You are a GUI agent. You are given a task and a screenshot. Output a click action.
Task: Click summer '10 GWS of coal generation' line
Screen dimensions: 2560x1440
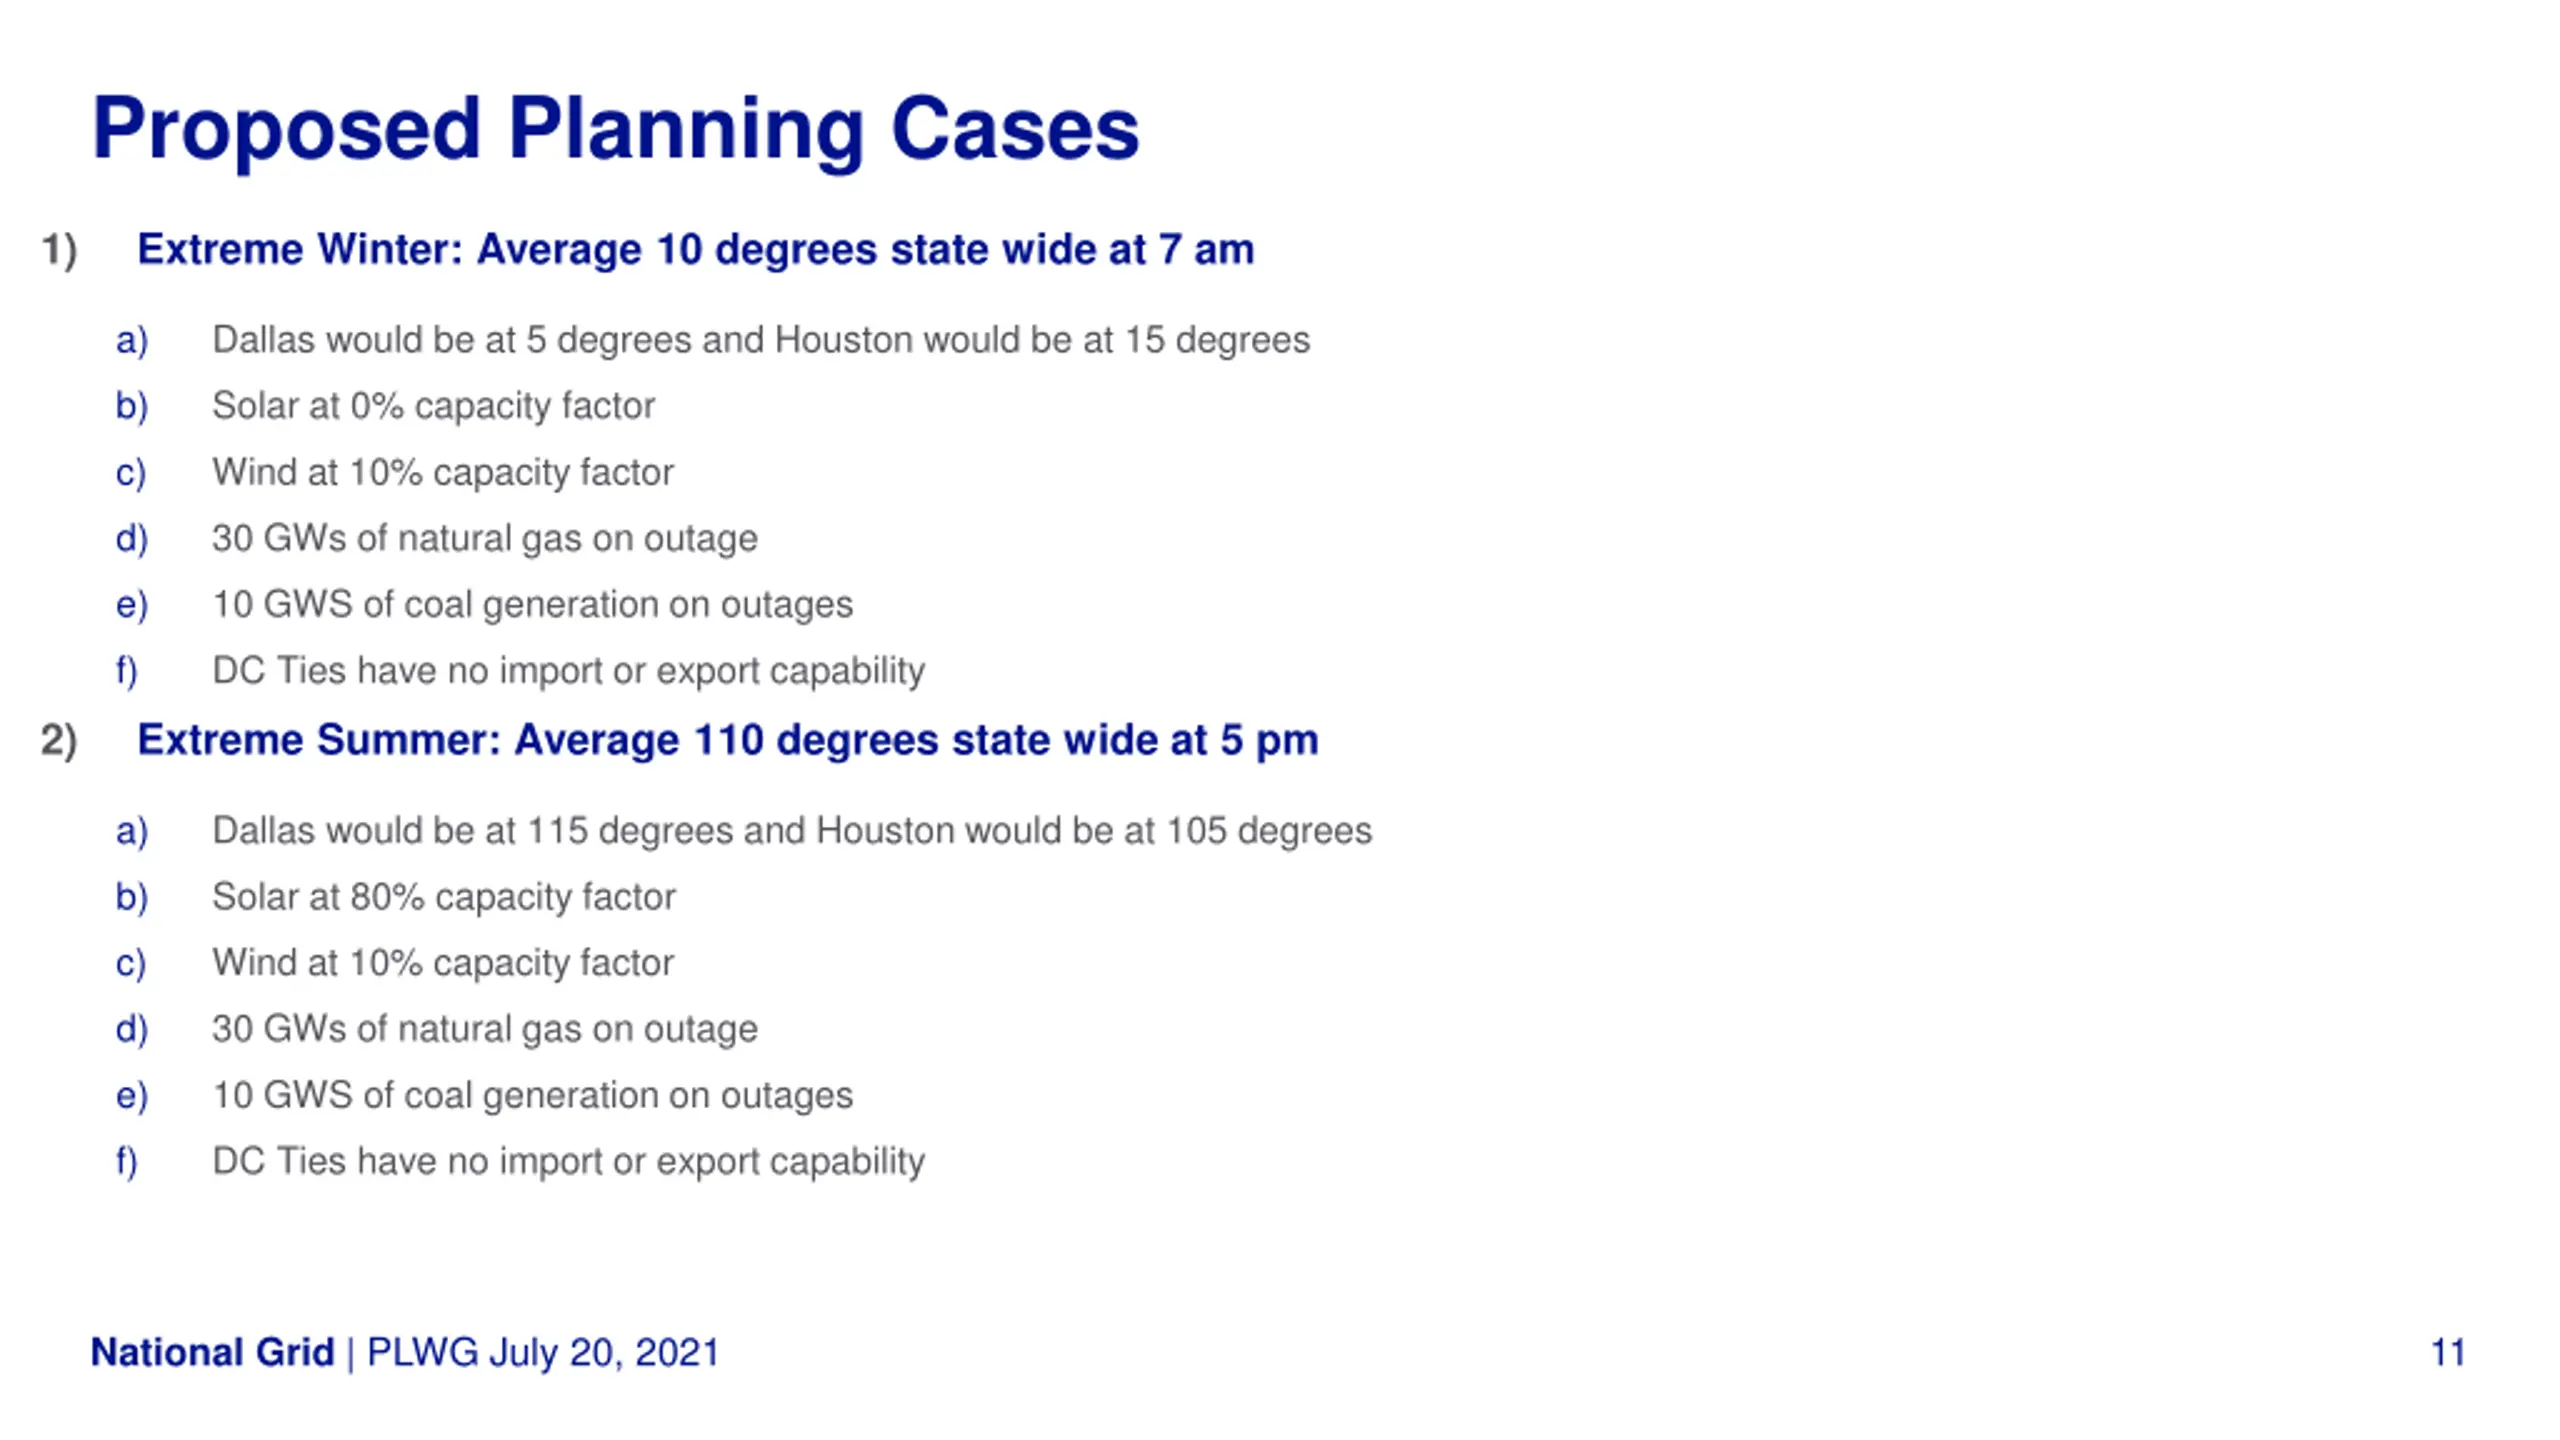click(532, 1095)
